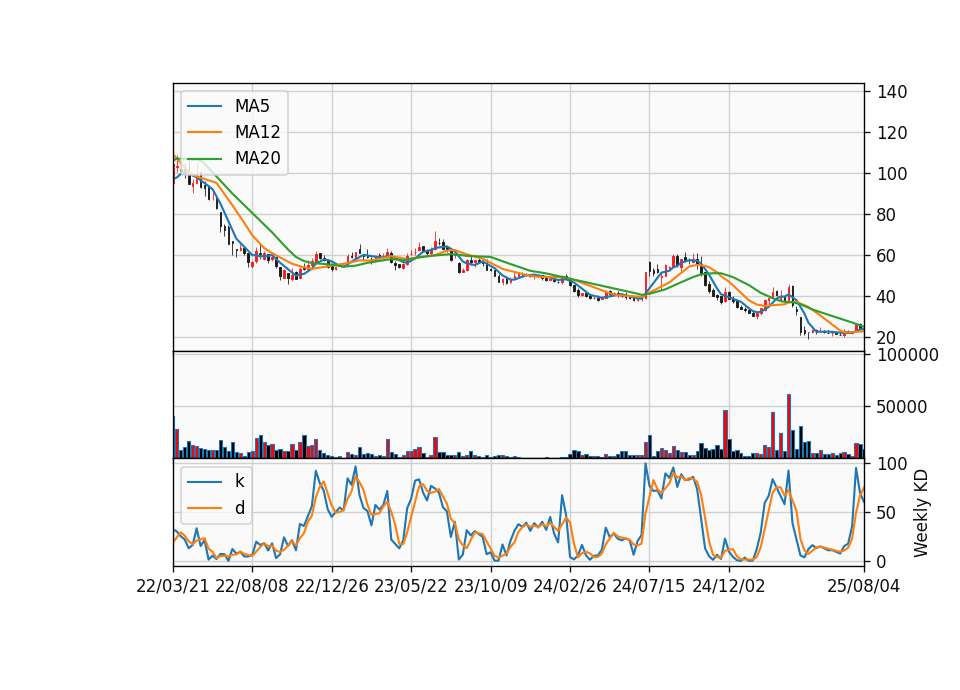960x690 pixels.
Task: Click the 22/03/21 date tick label
Action: [173, 586]
